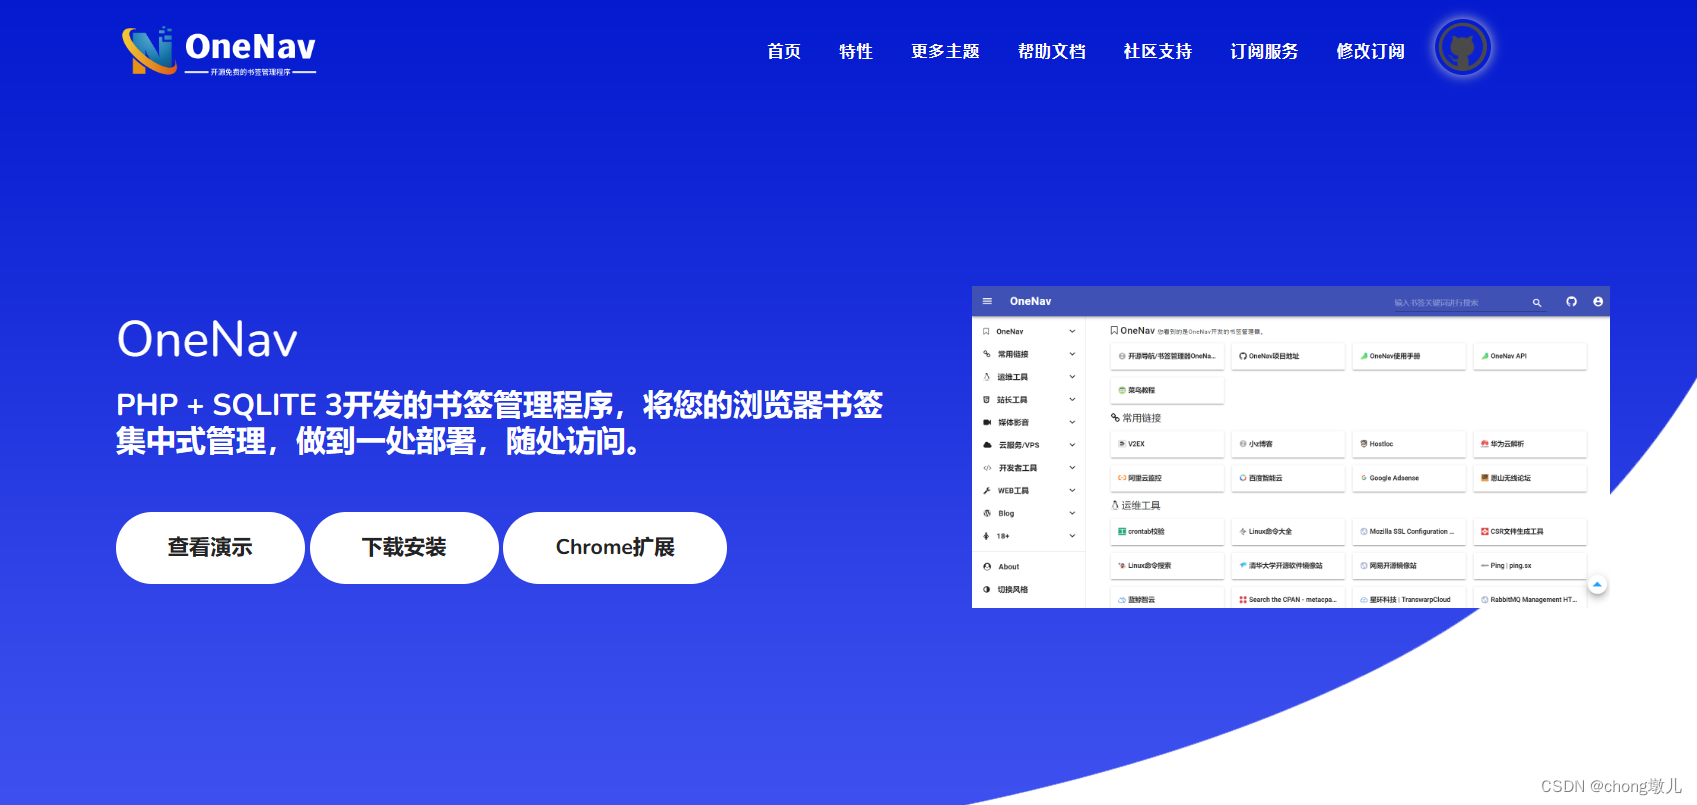This screenshot has width=1697, height=805.
Task: Click the bookmark icon of the OneNav section heading
Action: coord(1114,330)
